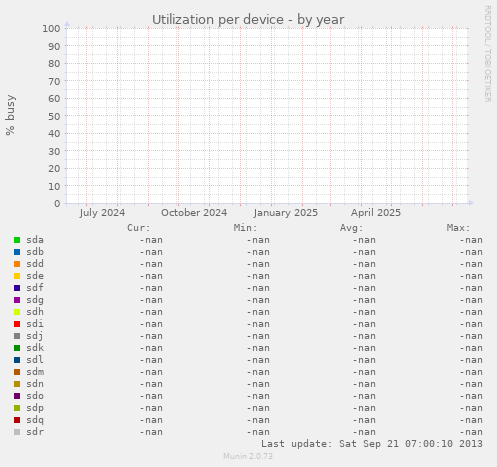Click the sdk device label

(35, 348)
